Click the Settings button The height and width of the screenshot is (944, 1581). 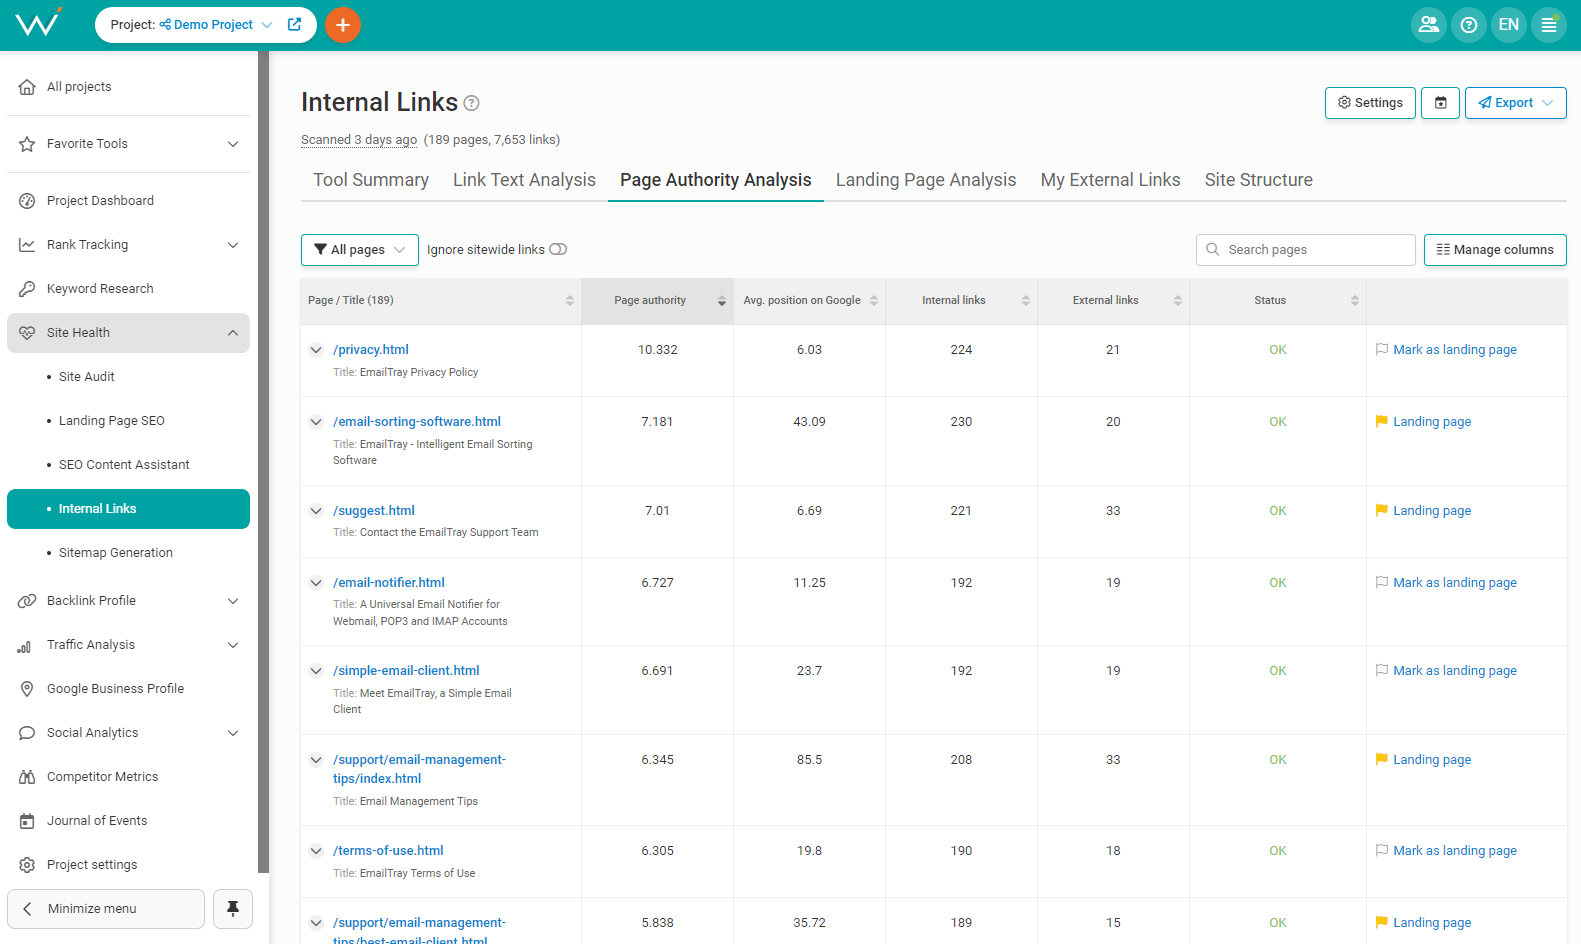pos(1370,103)
